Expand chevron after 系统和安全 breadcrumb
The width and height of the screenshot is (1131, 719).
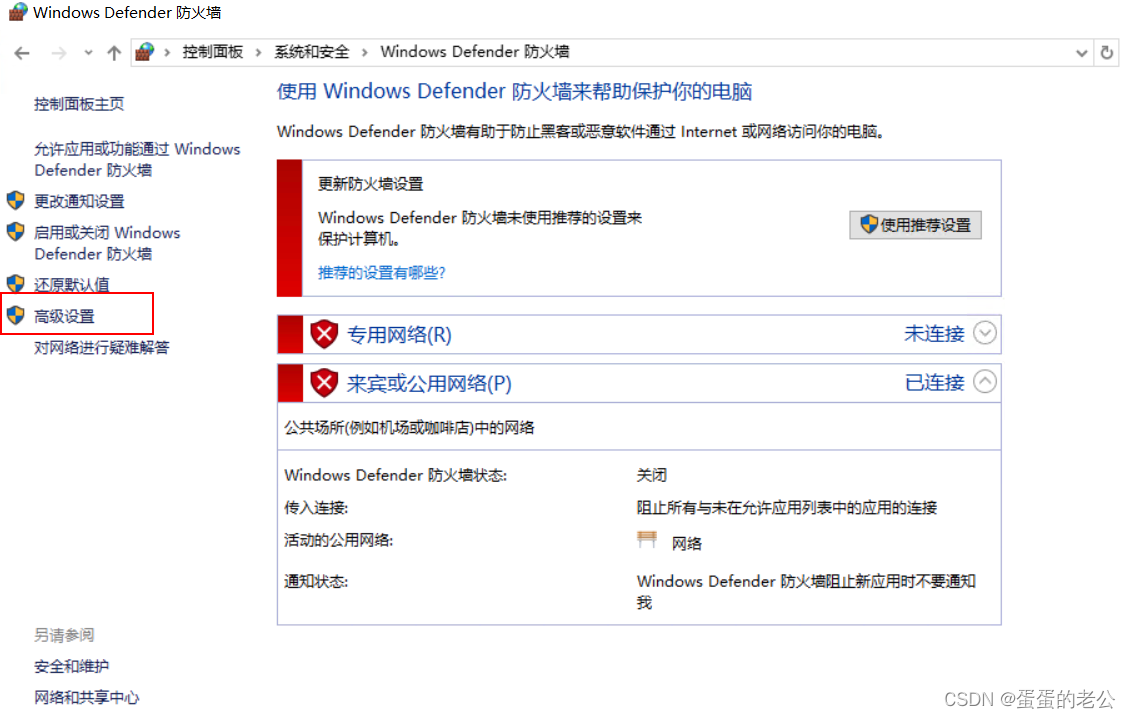click(x=364, y=52)
